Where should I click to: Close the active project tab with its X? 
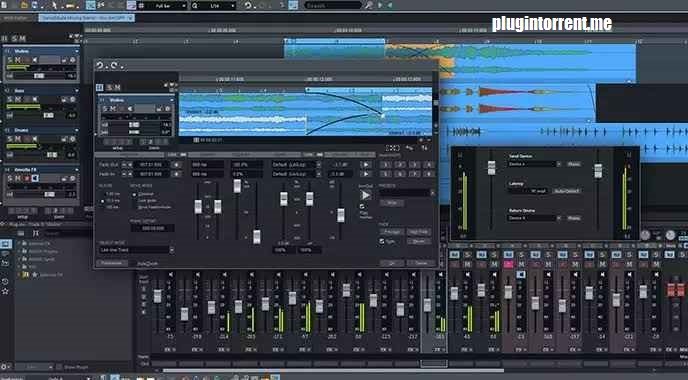coord(131,18)
